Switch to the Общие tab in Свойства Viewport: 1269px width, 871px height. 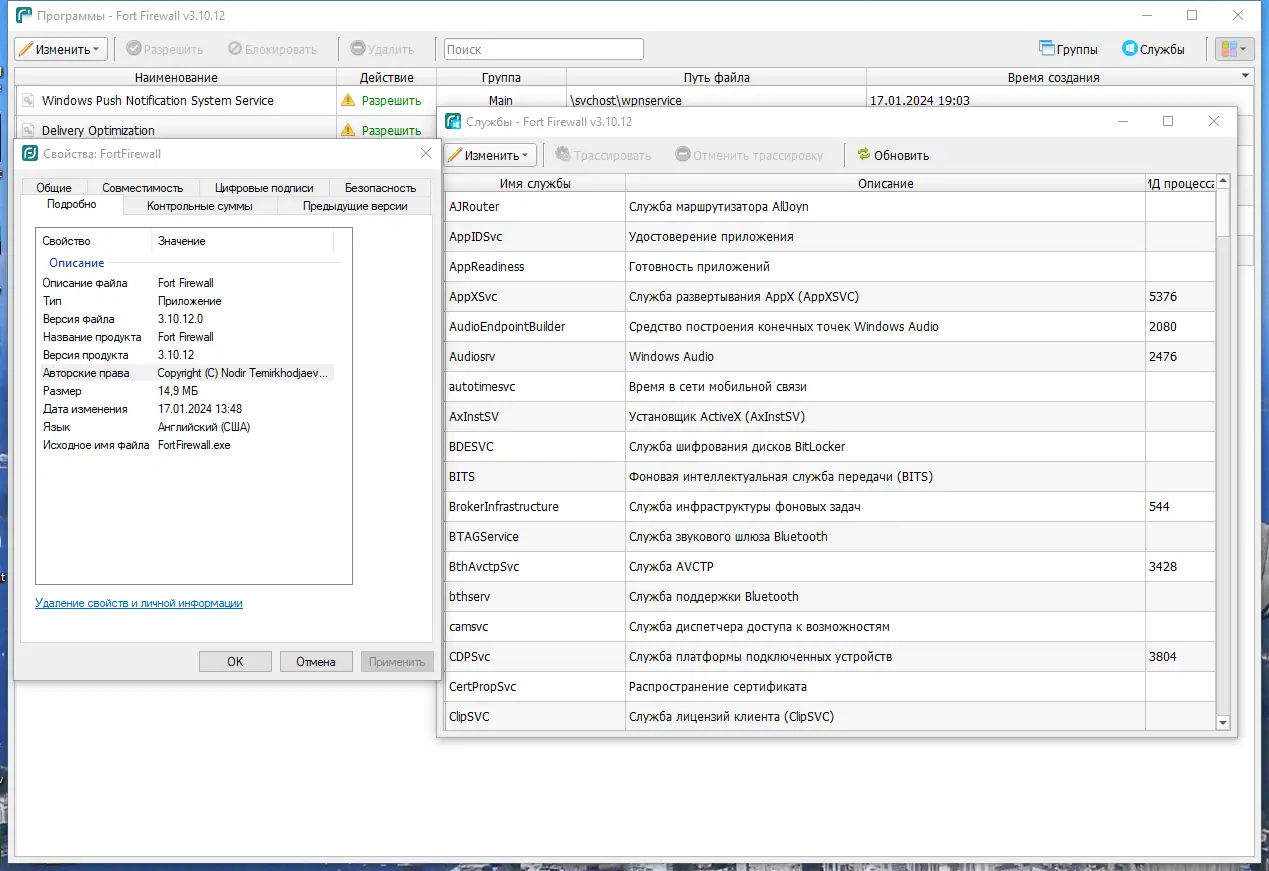pos(54,187)
